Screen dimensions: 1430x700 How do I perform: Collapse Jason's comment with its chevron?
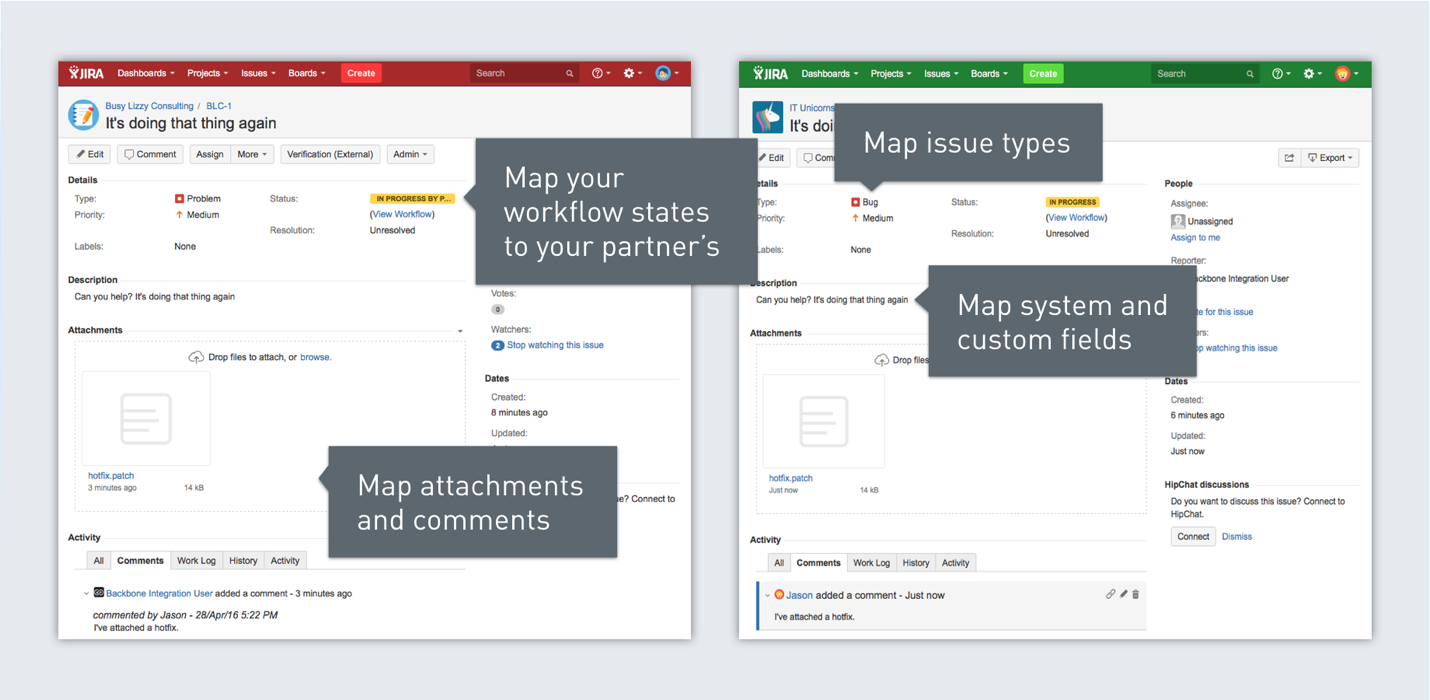pyautogui.click(x=767, y=594)
